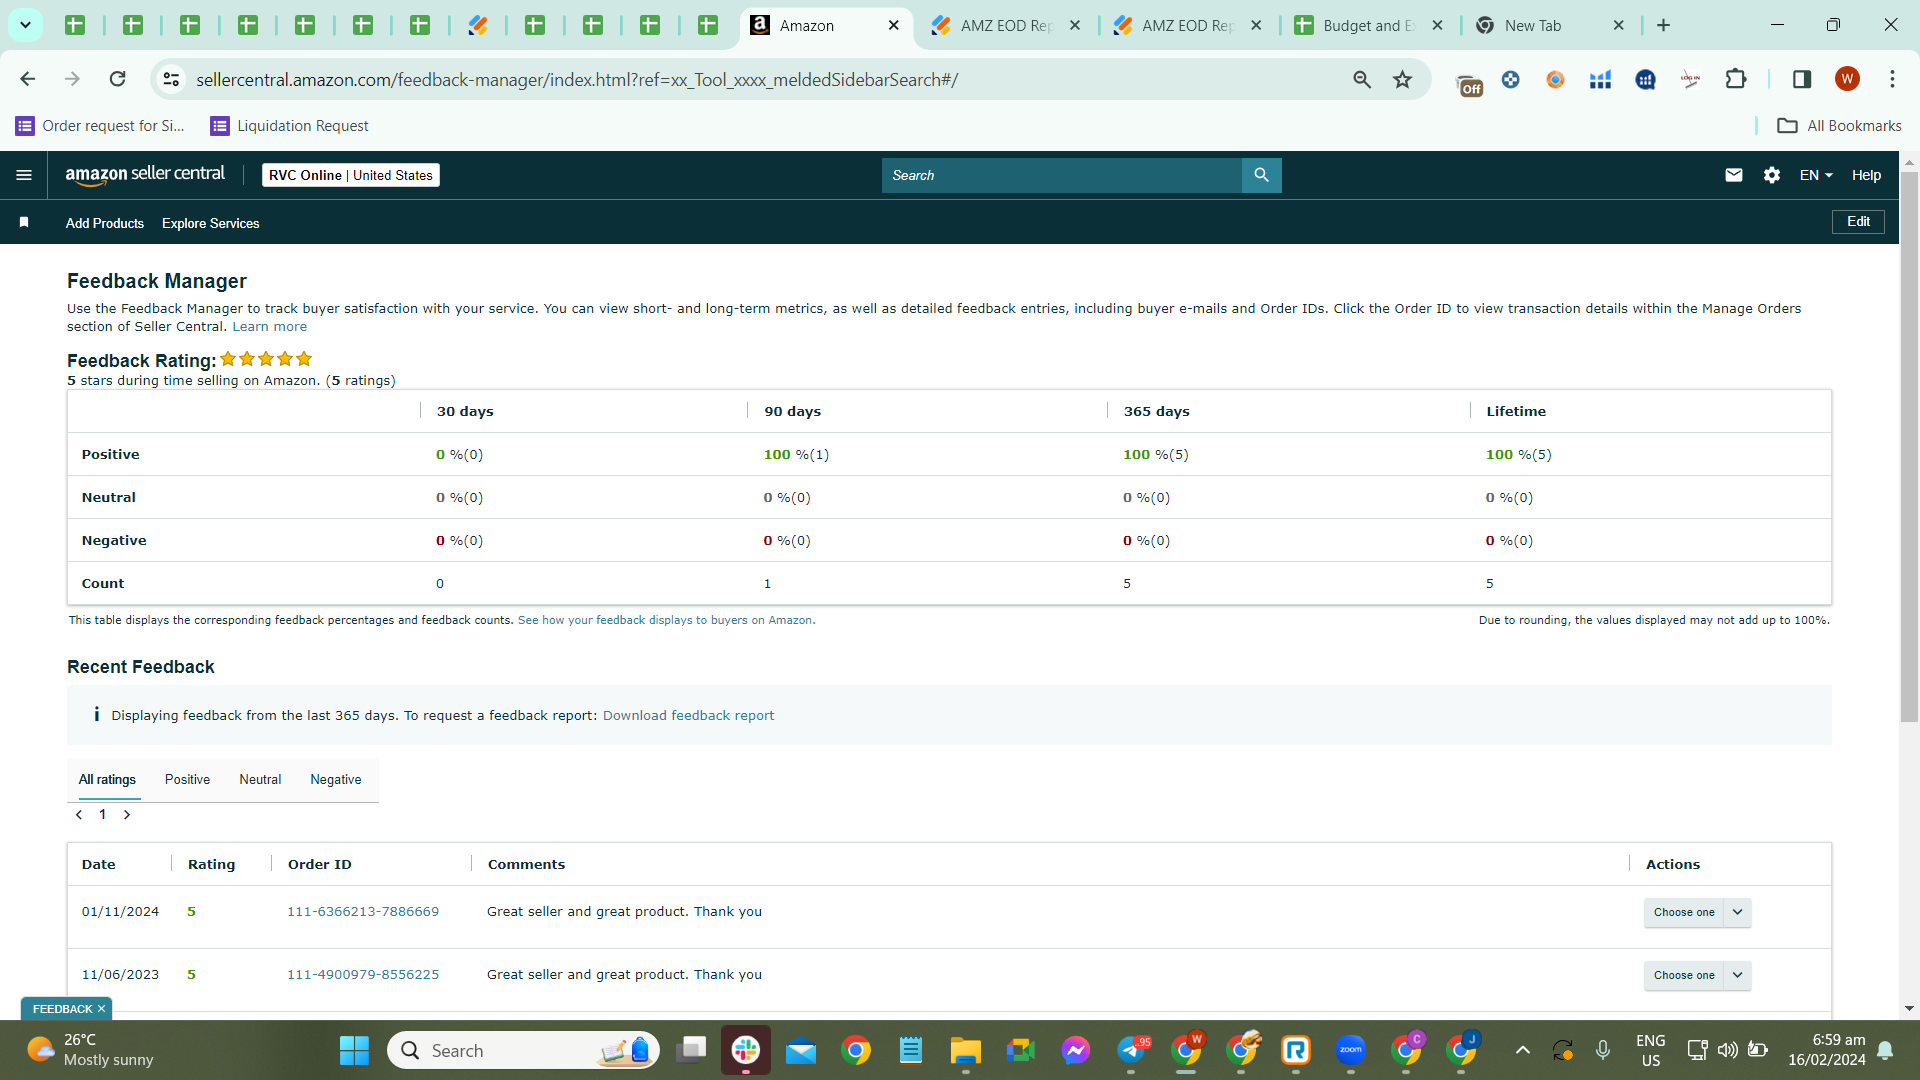The image size is (1920, 1080).
Task: Close the FEEDBACK widget tab
Action: (102, 1009)
